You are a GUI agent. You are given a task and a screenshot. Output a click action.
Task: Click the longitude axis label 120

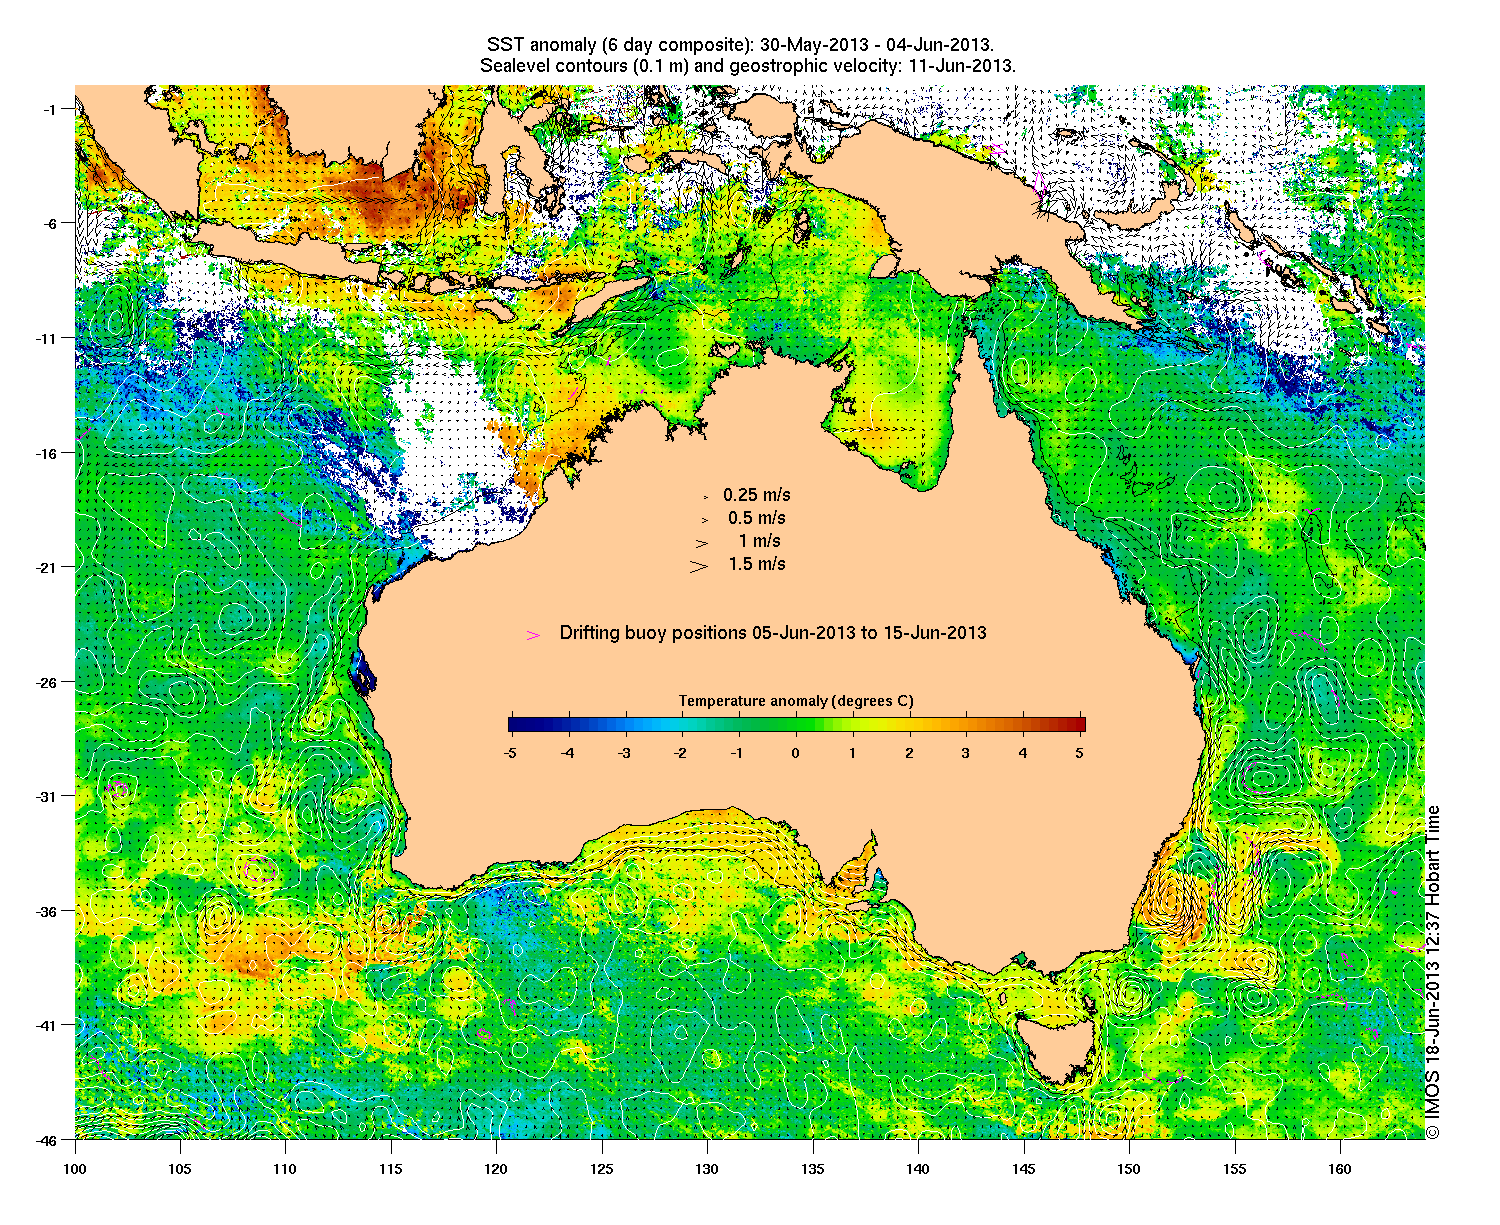[497, 1169]
